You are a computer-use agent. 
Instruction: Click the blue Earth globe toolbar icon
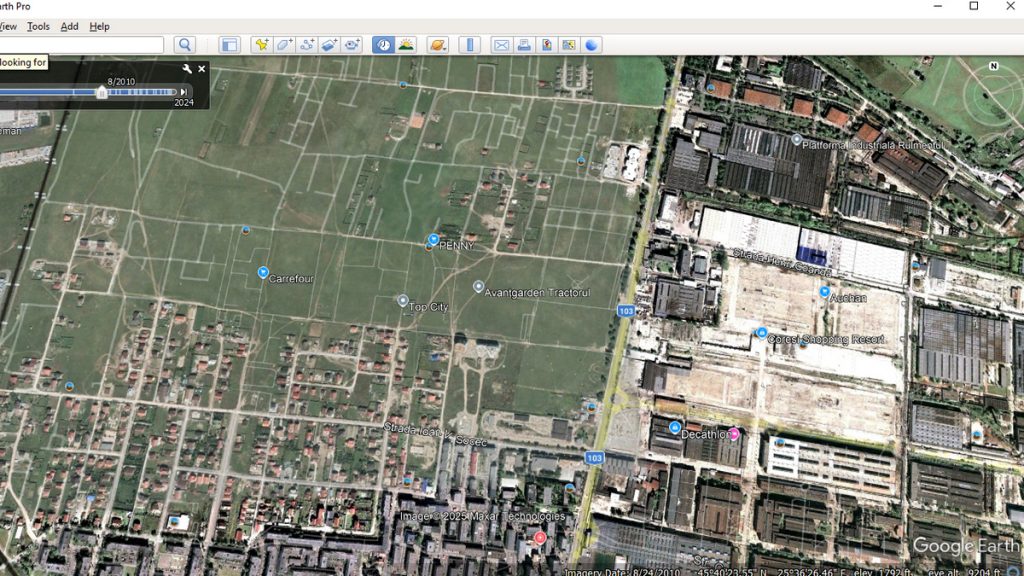click(592, 44)
